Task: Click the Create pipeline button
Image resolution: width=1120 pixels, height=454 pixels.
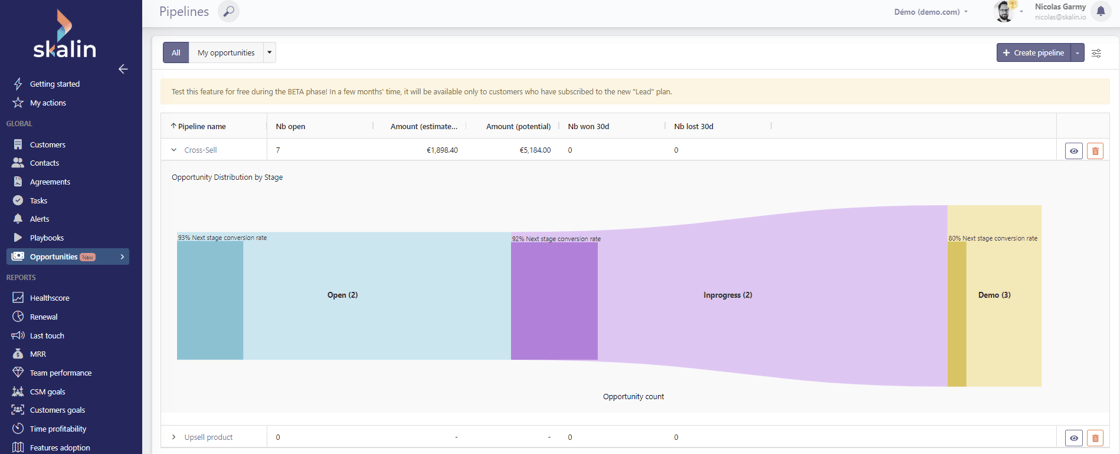Action: click(1033, 53)
